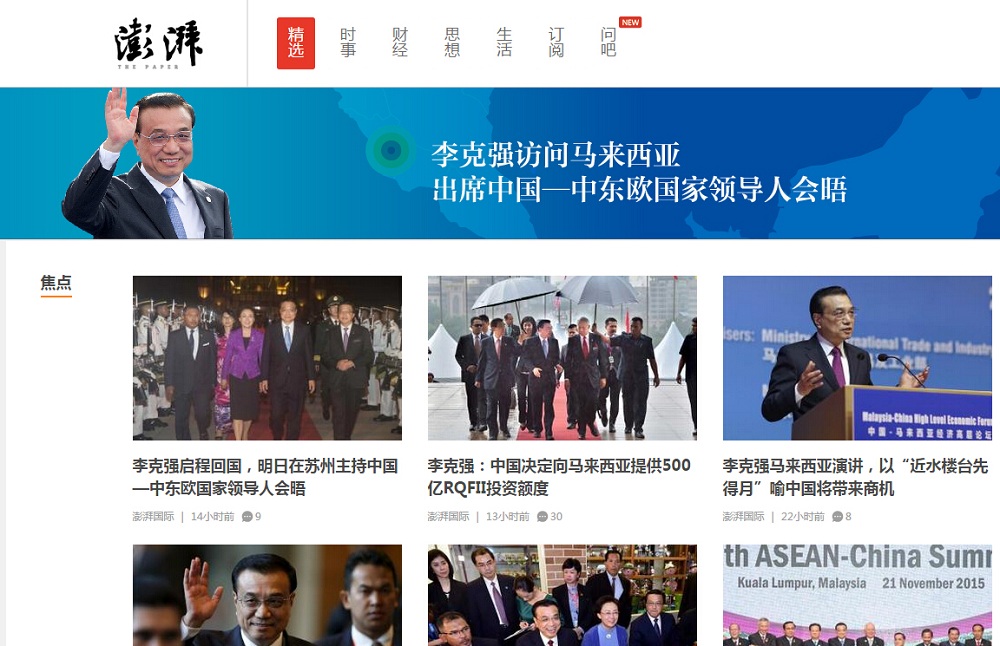Open headline about 500亿RQFII投资额度
Image resolution: width=1000 pixels, height=646 pixels.
pyautogui.click(x=559, y=477)
